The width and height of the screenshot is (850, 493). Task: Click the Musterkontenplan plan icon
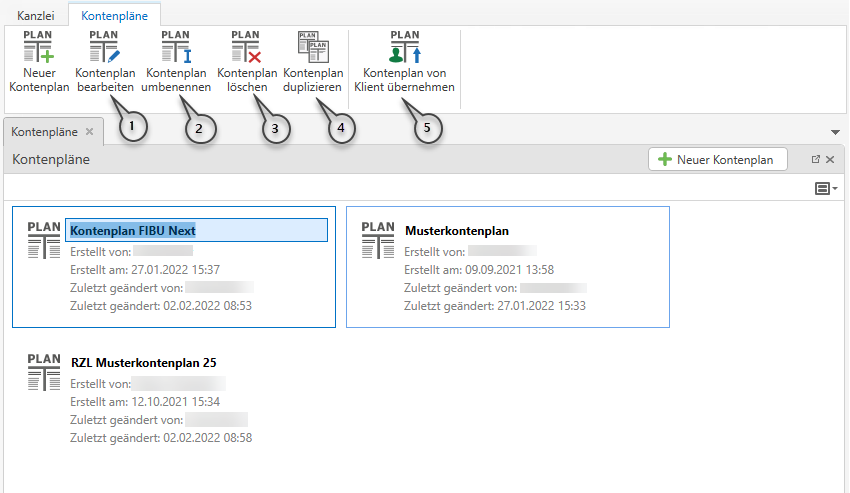point(378,241)
